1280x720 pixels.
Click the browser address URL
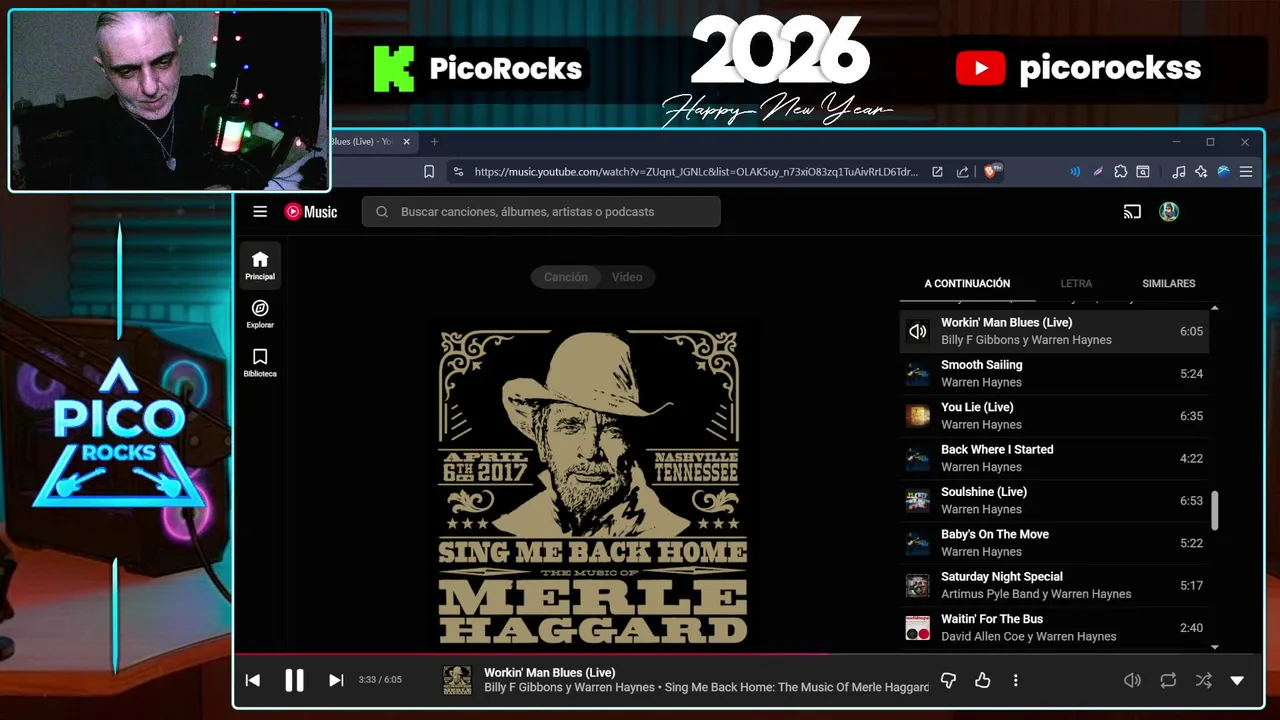pos(696,172)
